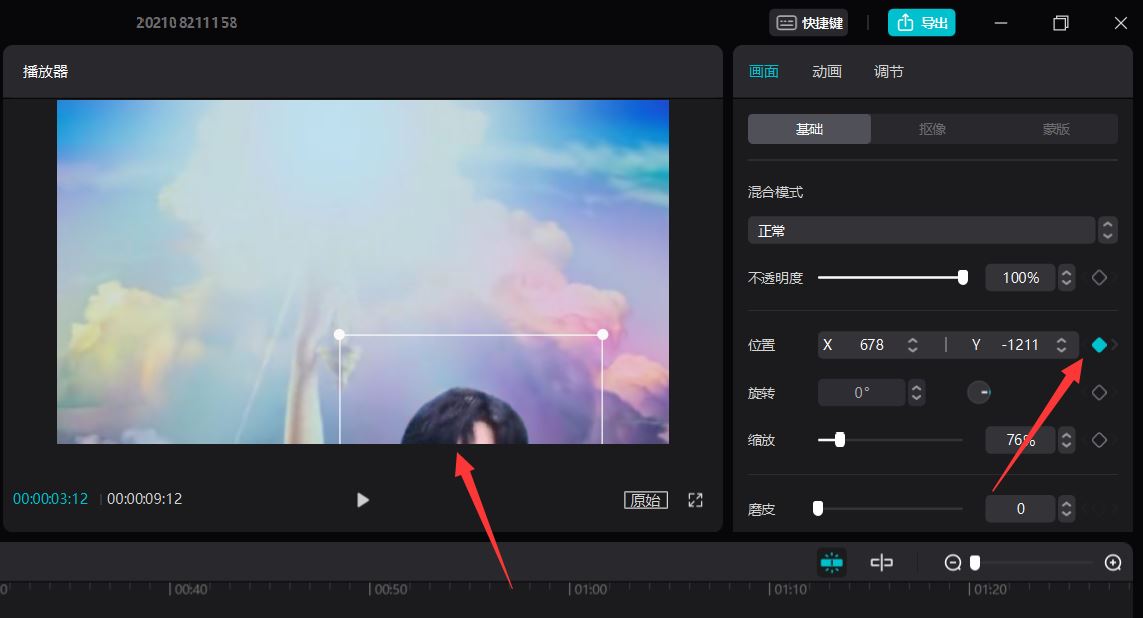This screenshot has width=1143, height=618.
Task: Click the X position stepper arrows
Action: (913, 345)
